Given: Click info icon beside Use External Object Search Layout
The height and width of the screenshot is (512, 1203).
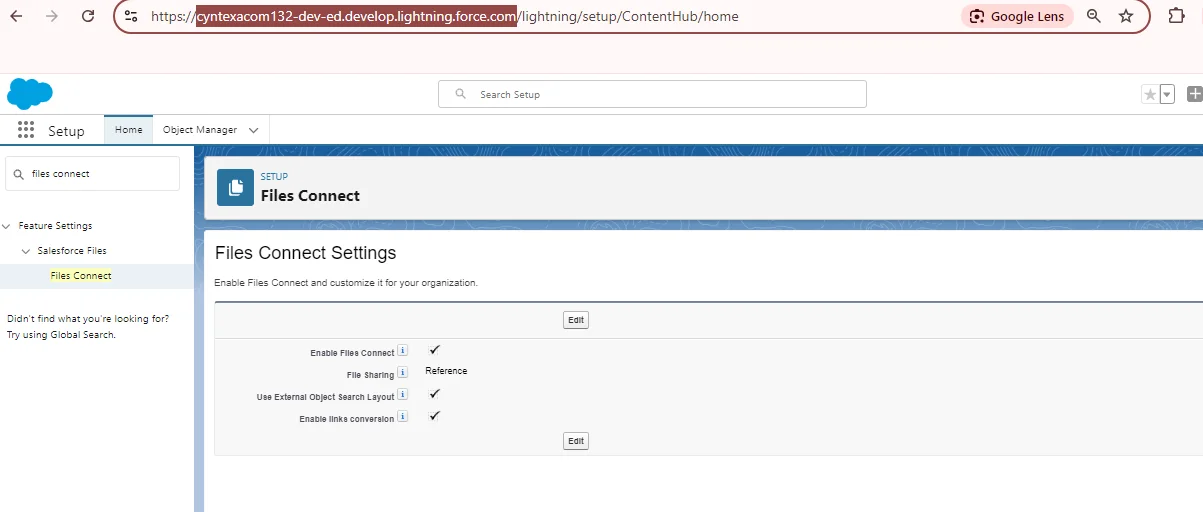Looking at the screenshot, I should [x=403, y=395].
